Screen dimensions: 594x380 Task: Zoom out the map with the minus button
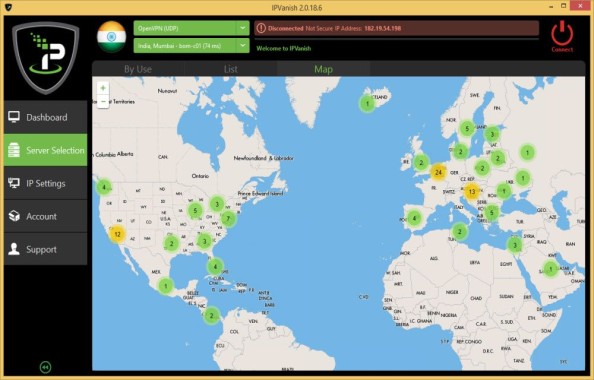103,102
